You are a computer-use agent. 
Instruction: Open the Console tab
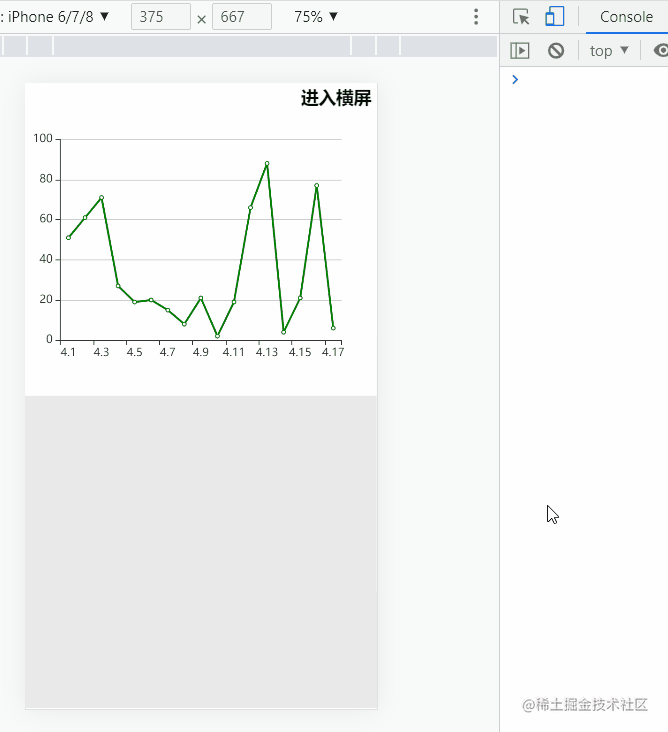(626, 17)
